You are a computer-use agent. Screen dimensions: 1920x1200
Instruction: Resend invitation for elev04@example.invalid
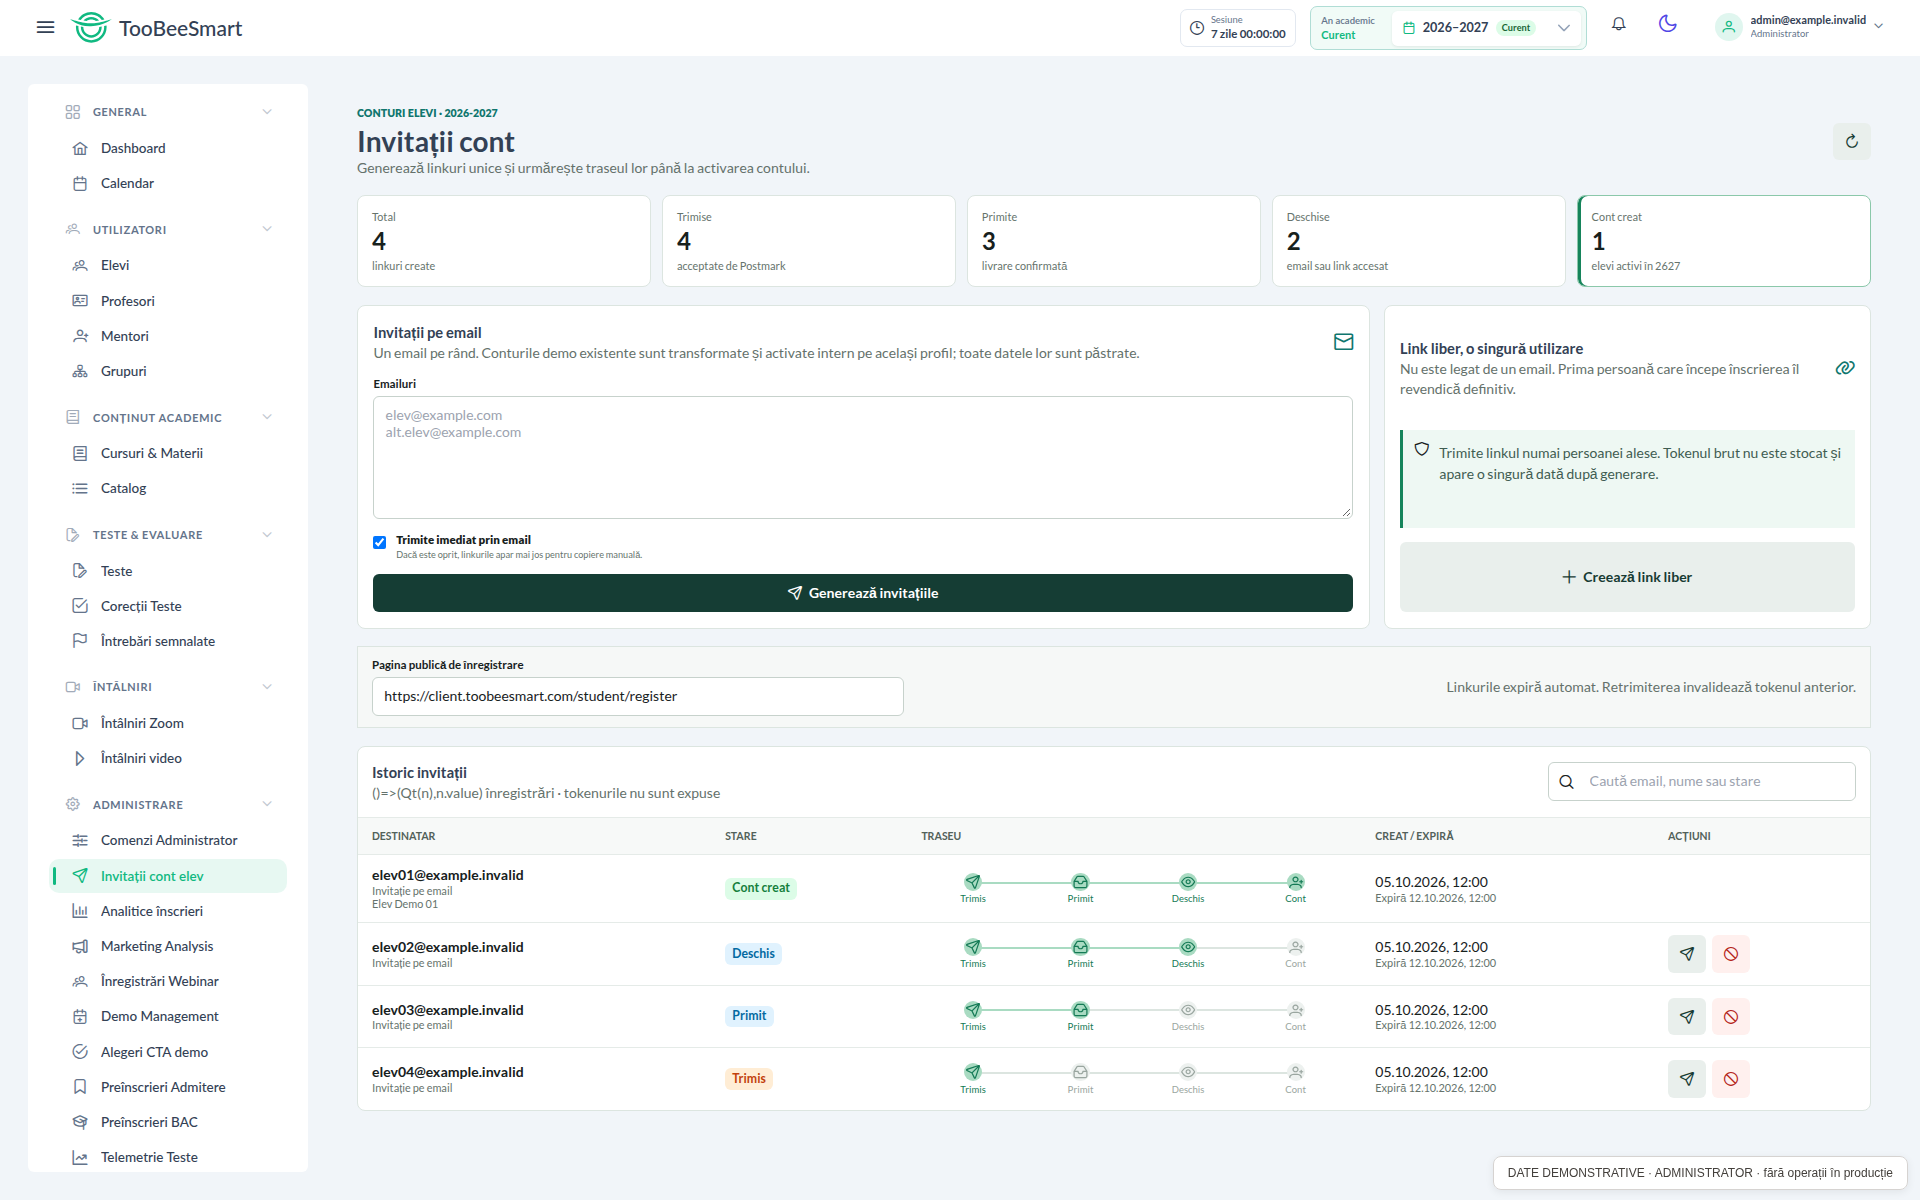tap(1686, 1079)
